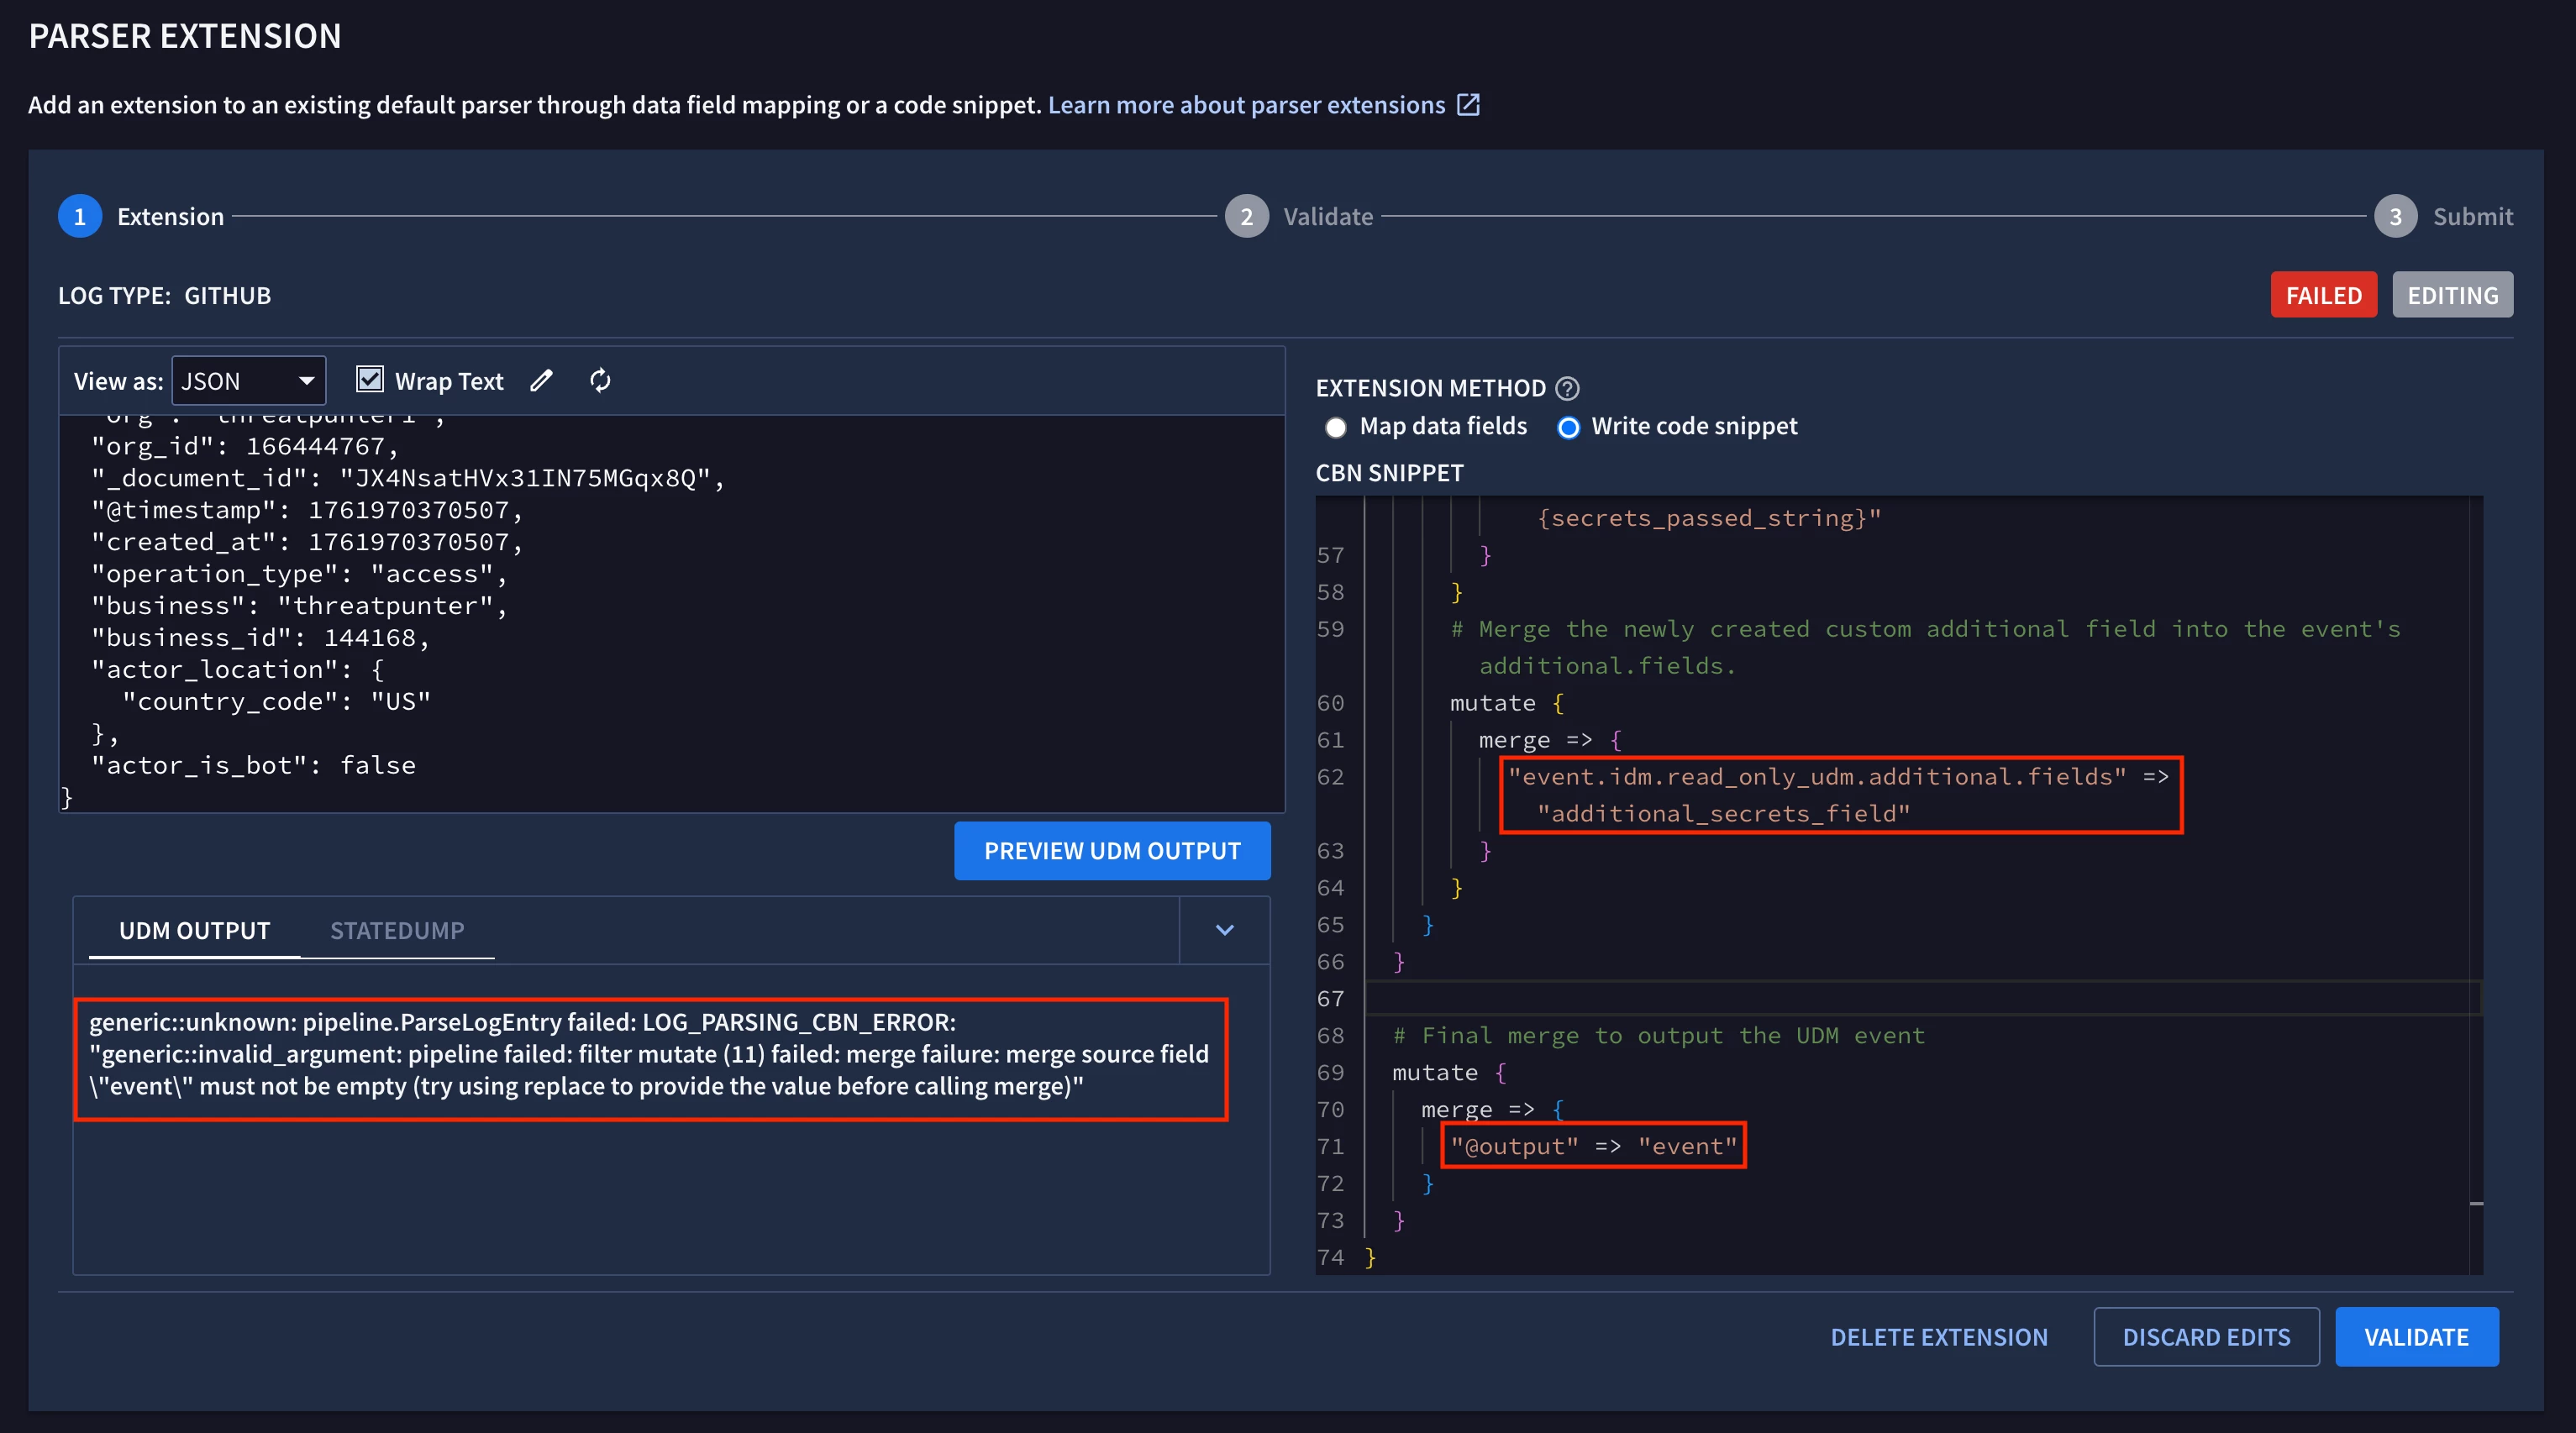Click the VALIDATE button
Viewport: 2576px width, 1433px height.
click(2416, 1337)
